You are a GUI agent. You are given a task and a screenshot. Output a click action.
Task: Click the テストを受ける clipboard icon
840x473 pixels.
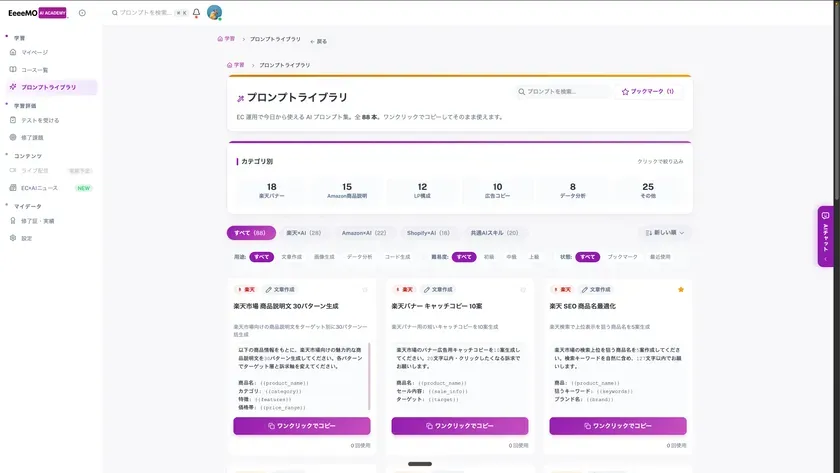click(13, 120)
